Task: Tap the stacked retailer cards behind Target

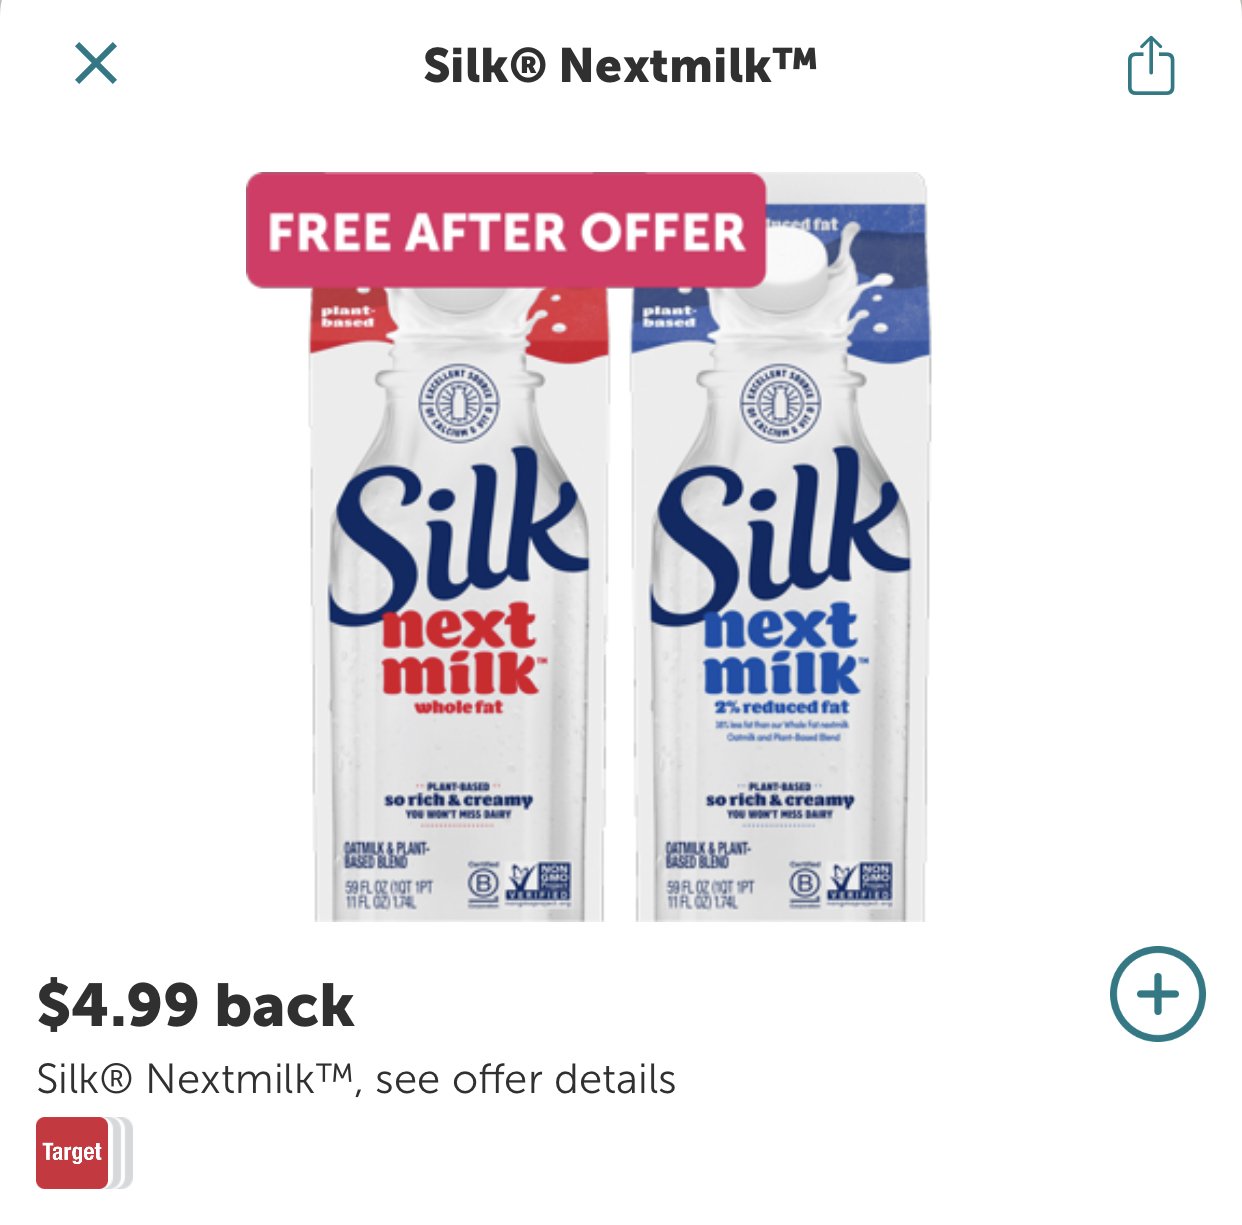Action: point(121,1153)
